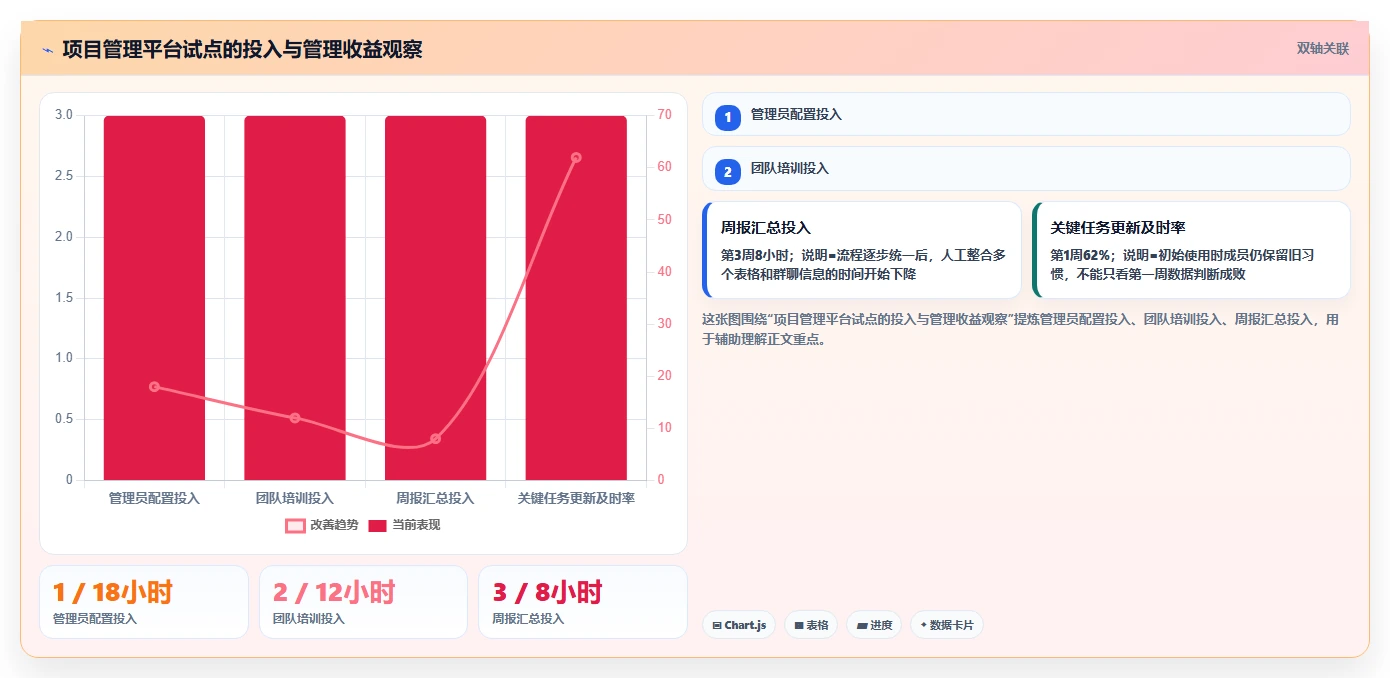Click the 第3周8小时 description text
Screen dimensions: 1390x678
pos(862,265)
